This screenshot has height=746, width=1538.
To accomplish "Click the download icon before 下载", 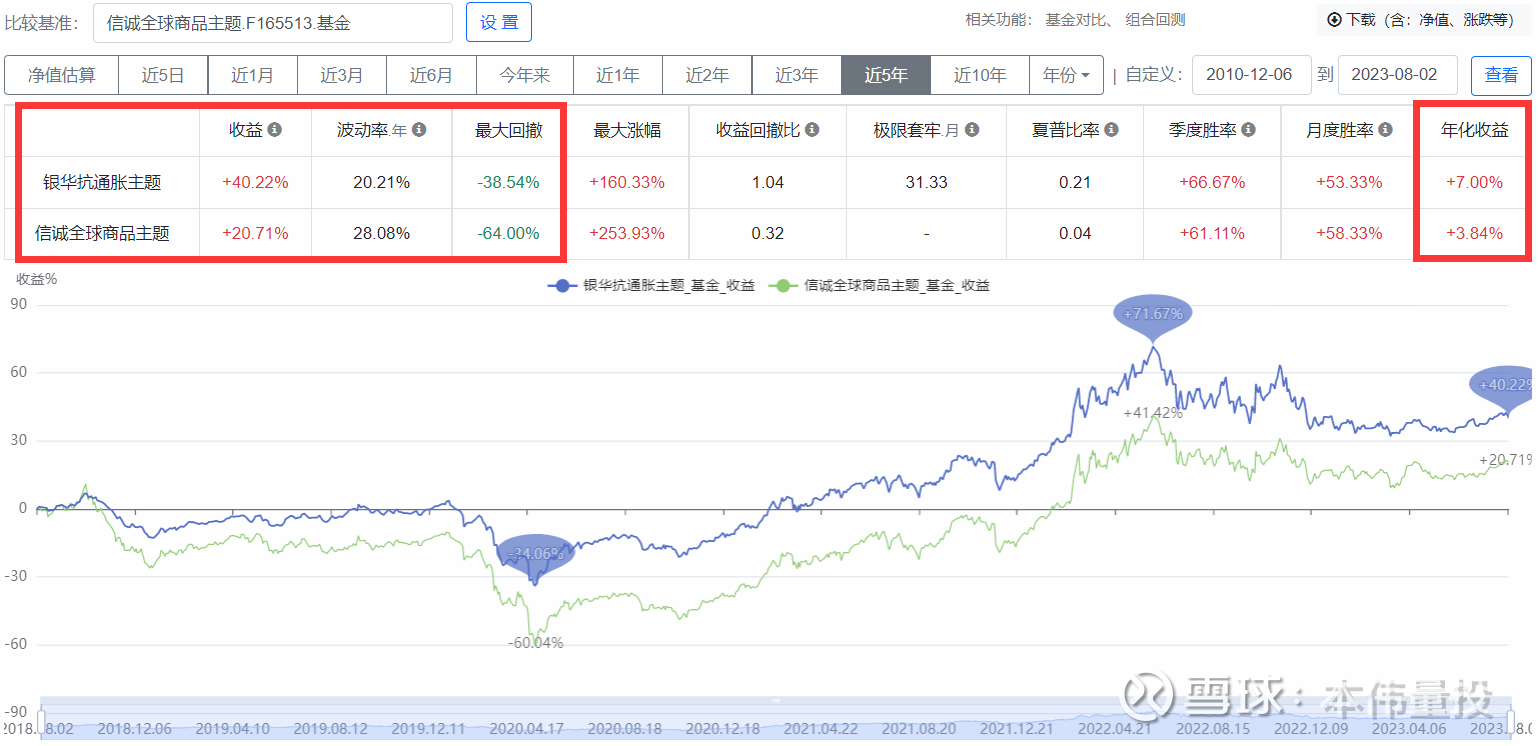I will coord(1334,20).
